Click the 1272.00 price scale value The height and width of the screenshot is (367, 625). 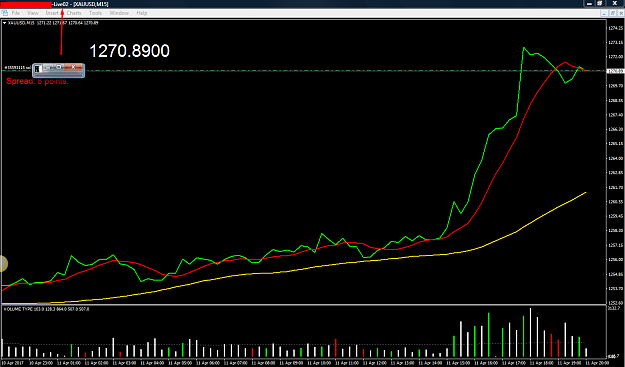click(615, 57)
